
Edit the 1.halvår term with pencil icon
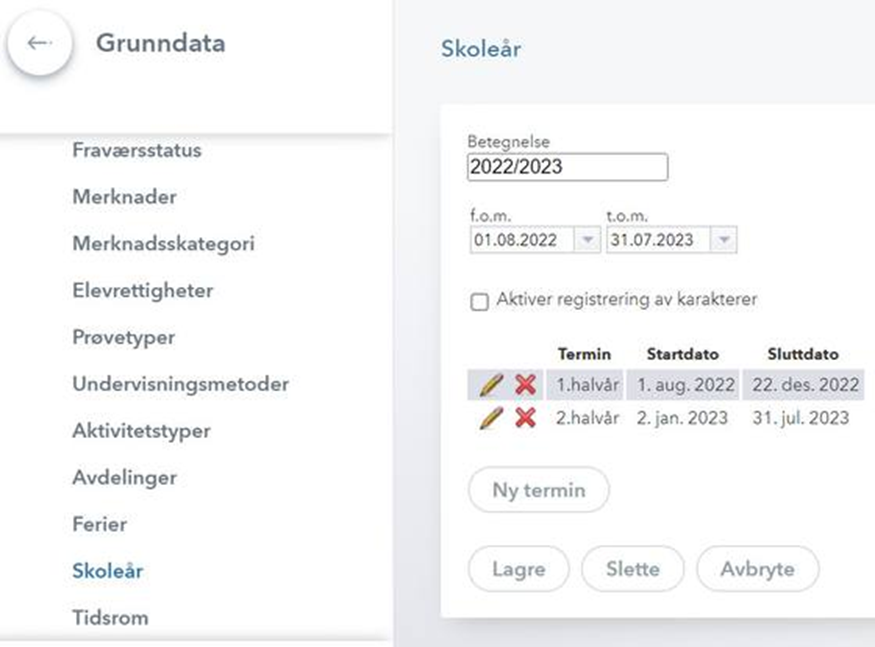click(490, 385)
